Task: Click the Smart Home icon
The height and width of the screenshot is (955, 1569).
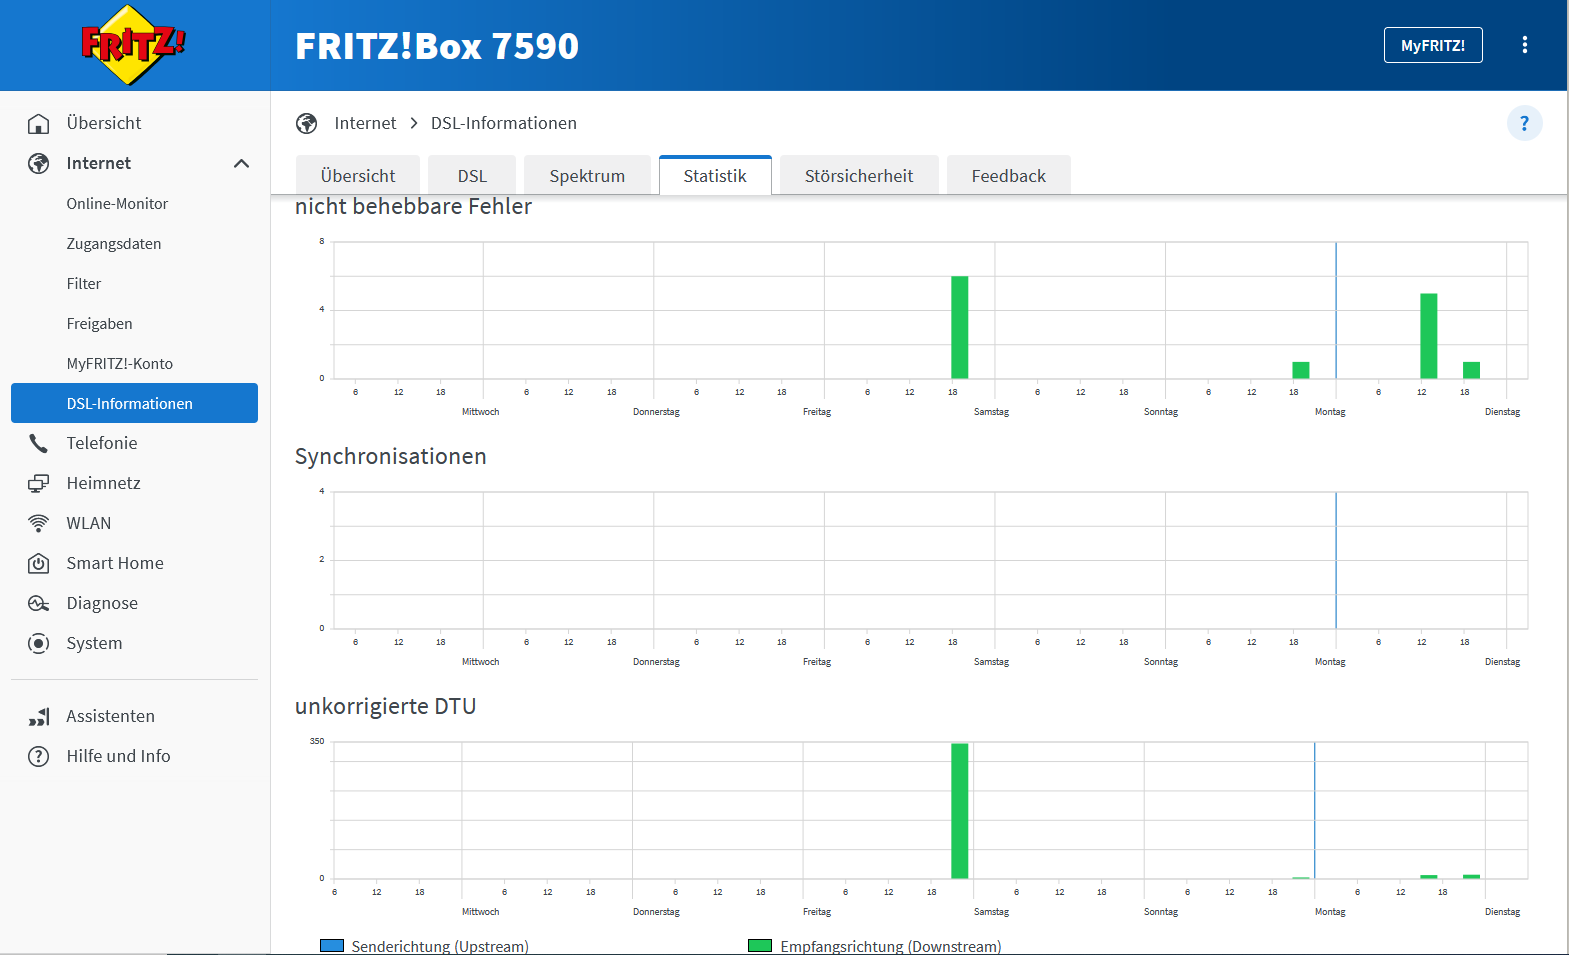Action: coord(38,563)
